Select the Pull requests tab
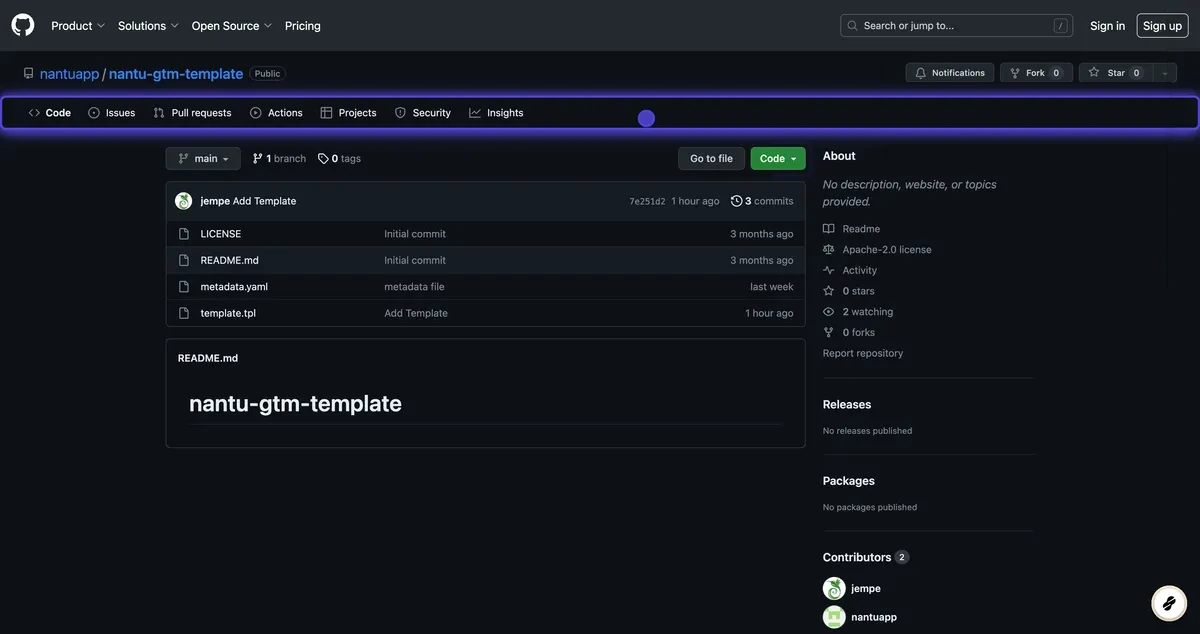Screen dimensions: 1200x634 click(x=192, y=113)
